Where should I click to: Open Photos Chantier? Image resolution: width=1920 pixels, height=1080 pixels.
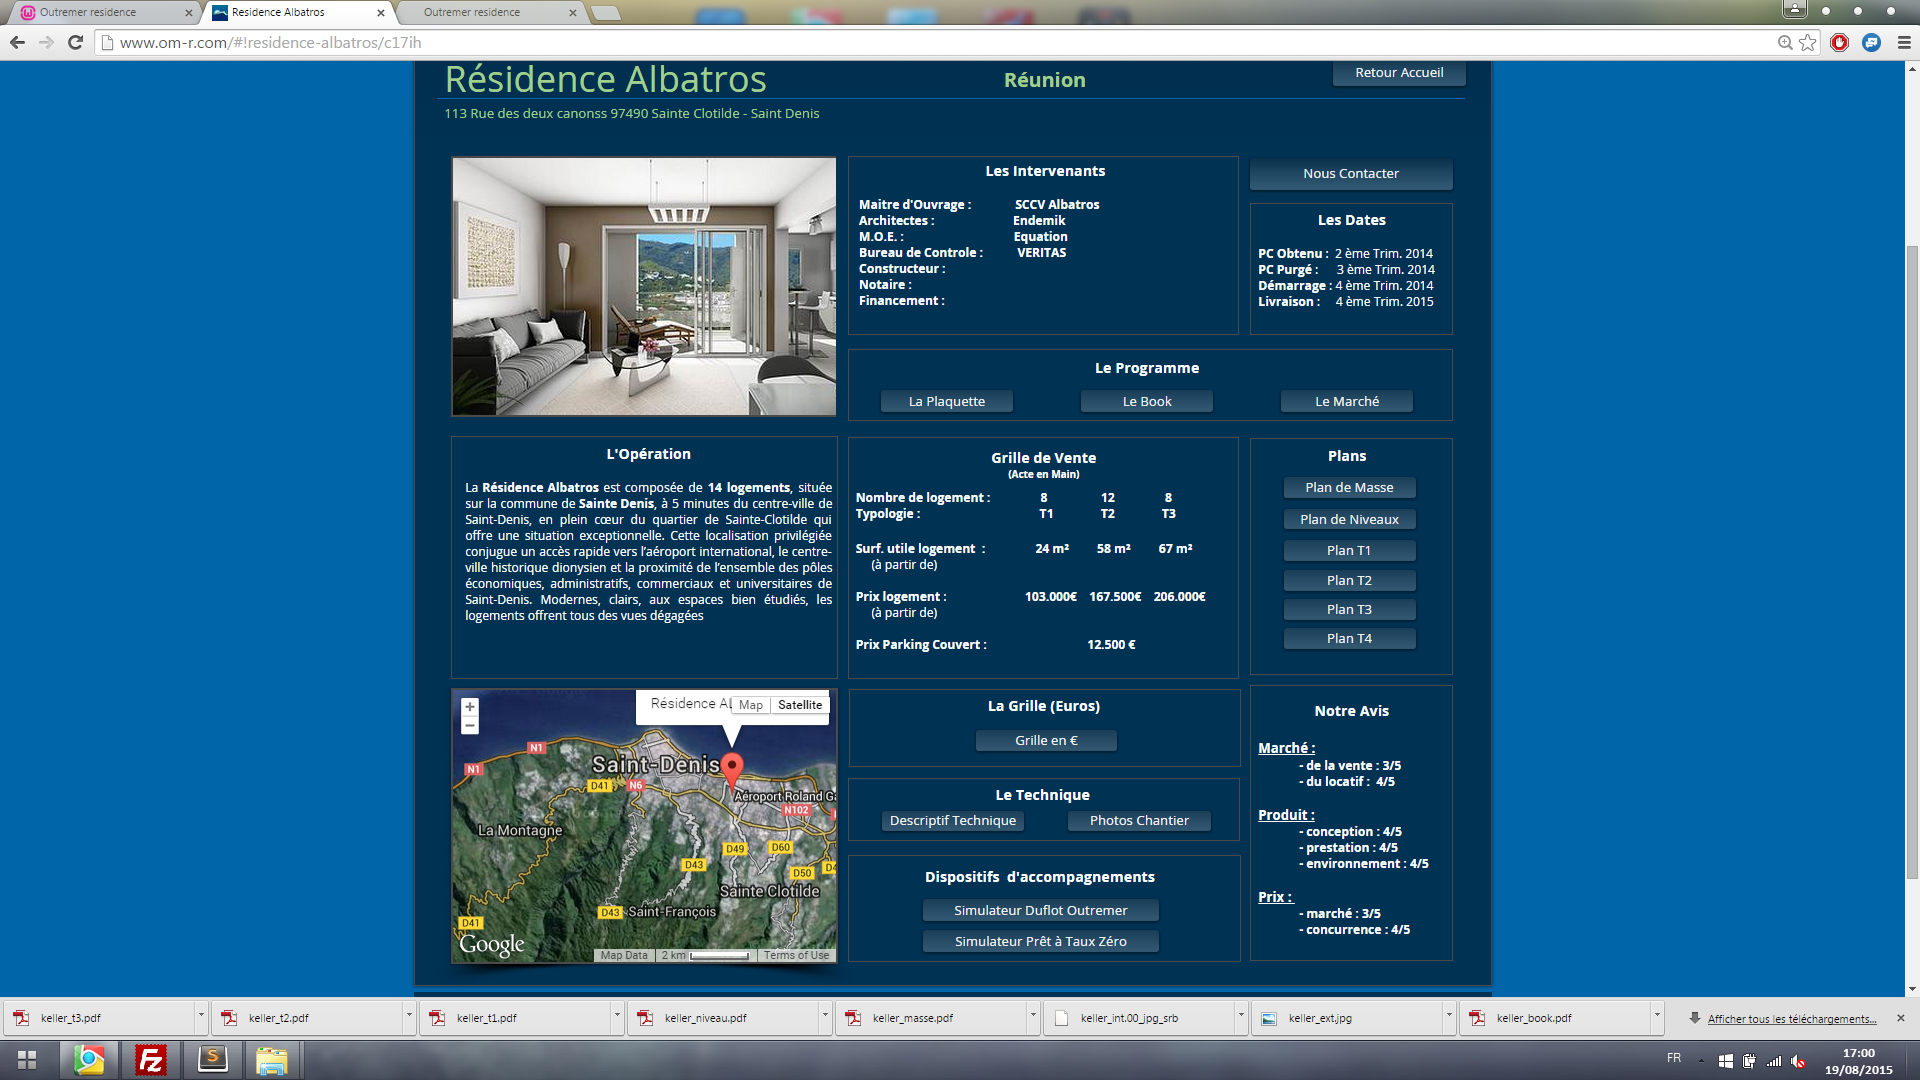pyautogui.click(x=1139, y=820)
